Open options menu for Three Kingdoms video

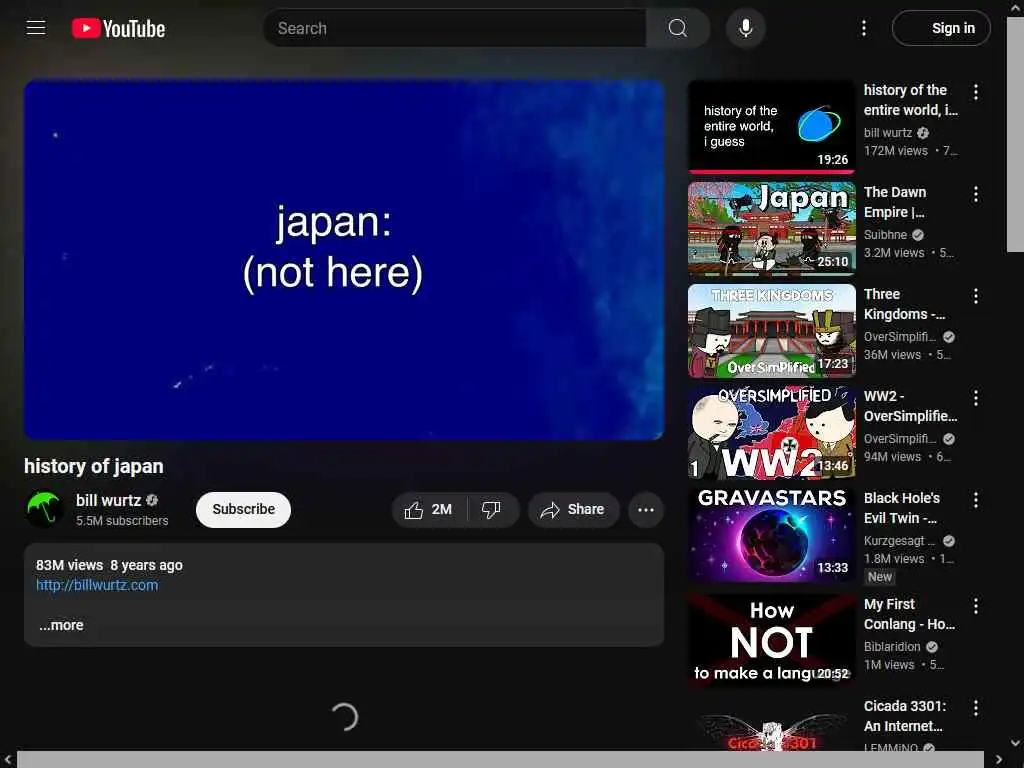coord(976,296)
